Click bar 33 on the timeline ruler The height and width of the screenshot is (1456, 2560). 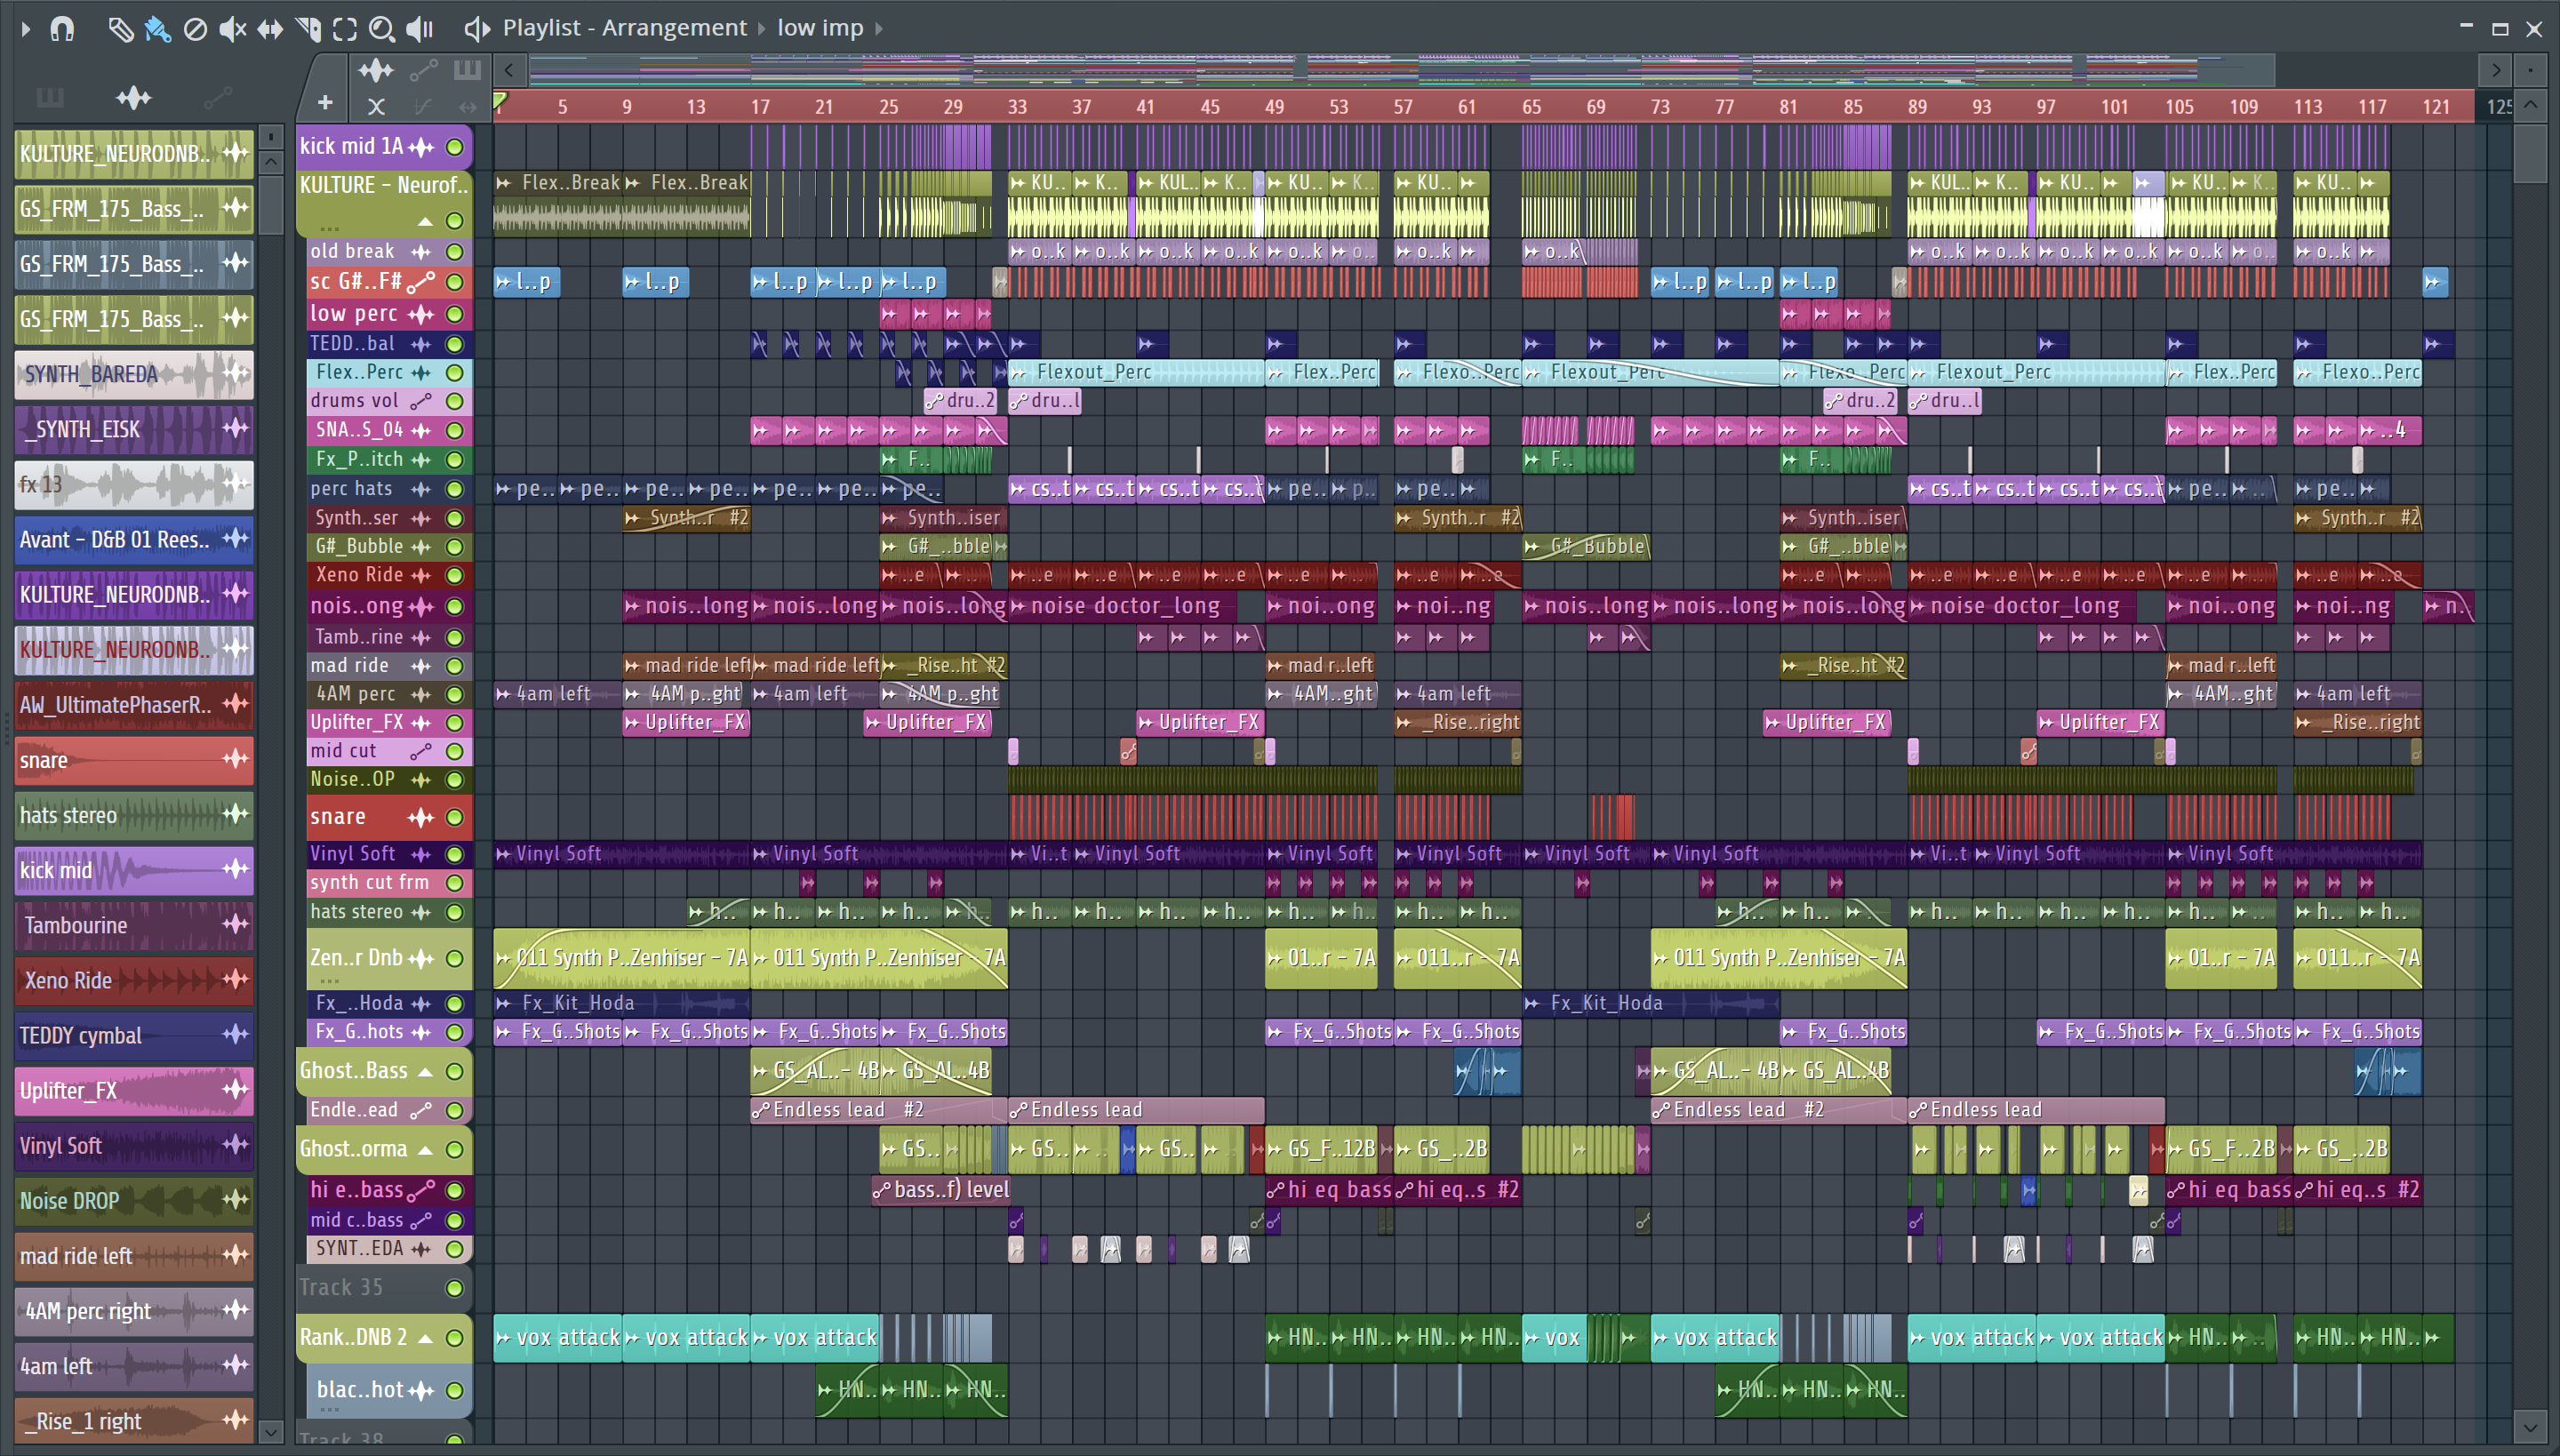pos(1017,107)
